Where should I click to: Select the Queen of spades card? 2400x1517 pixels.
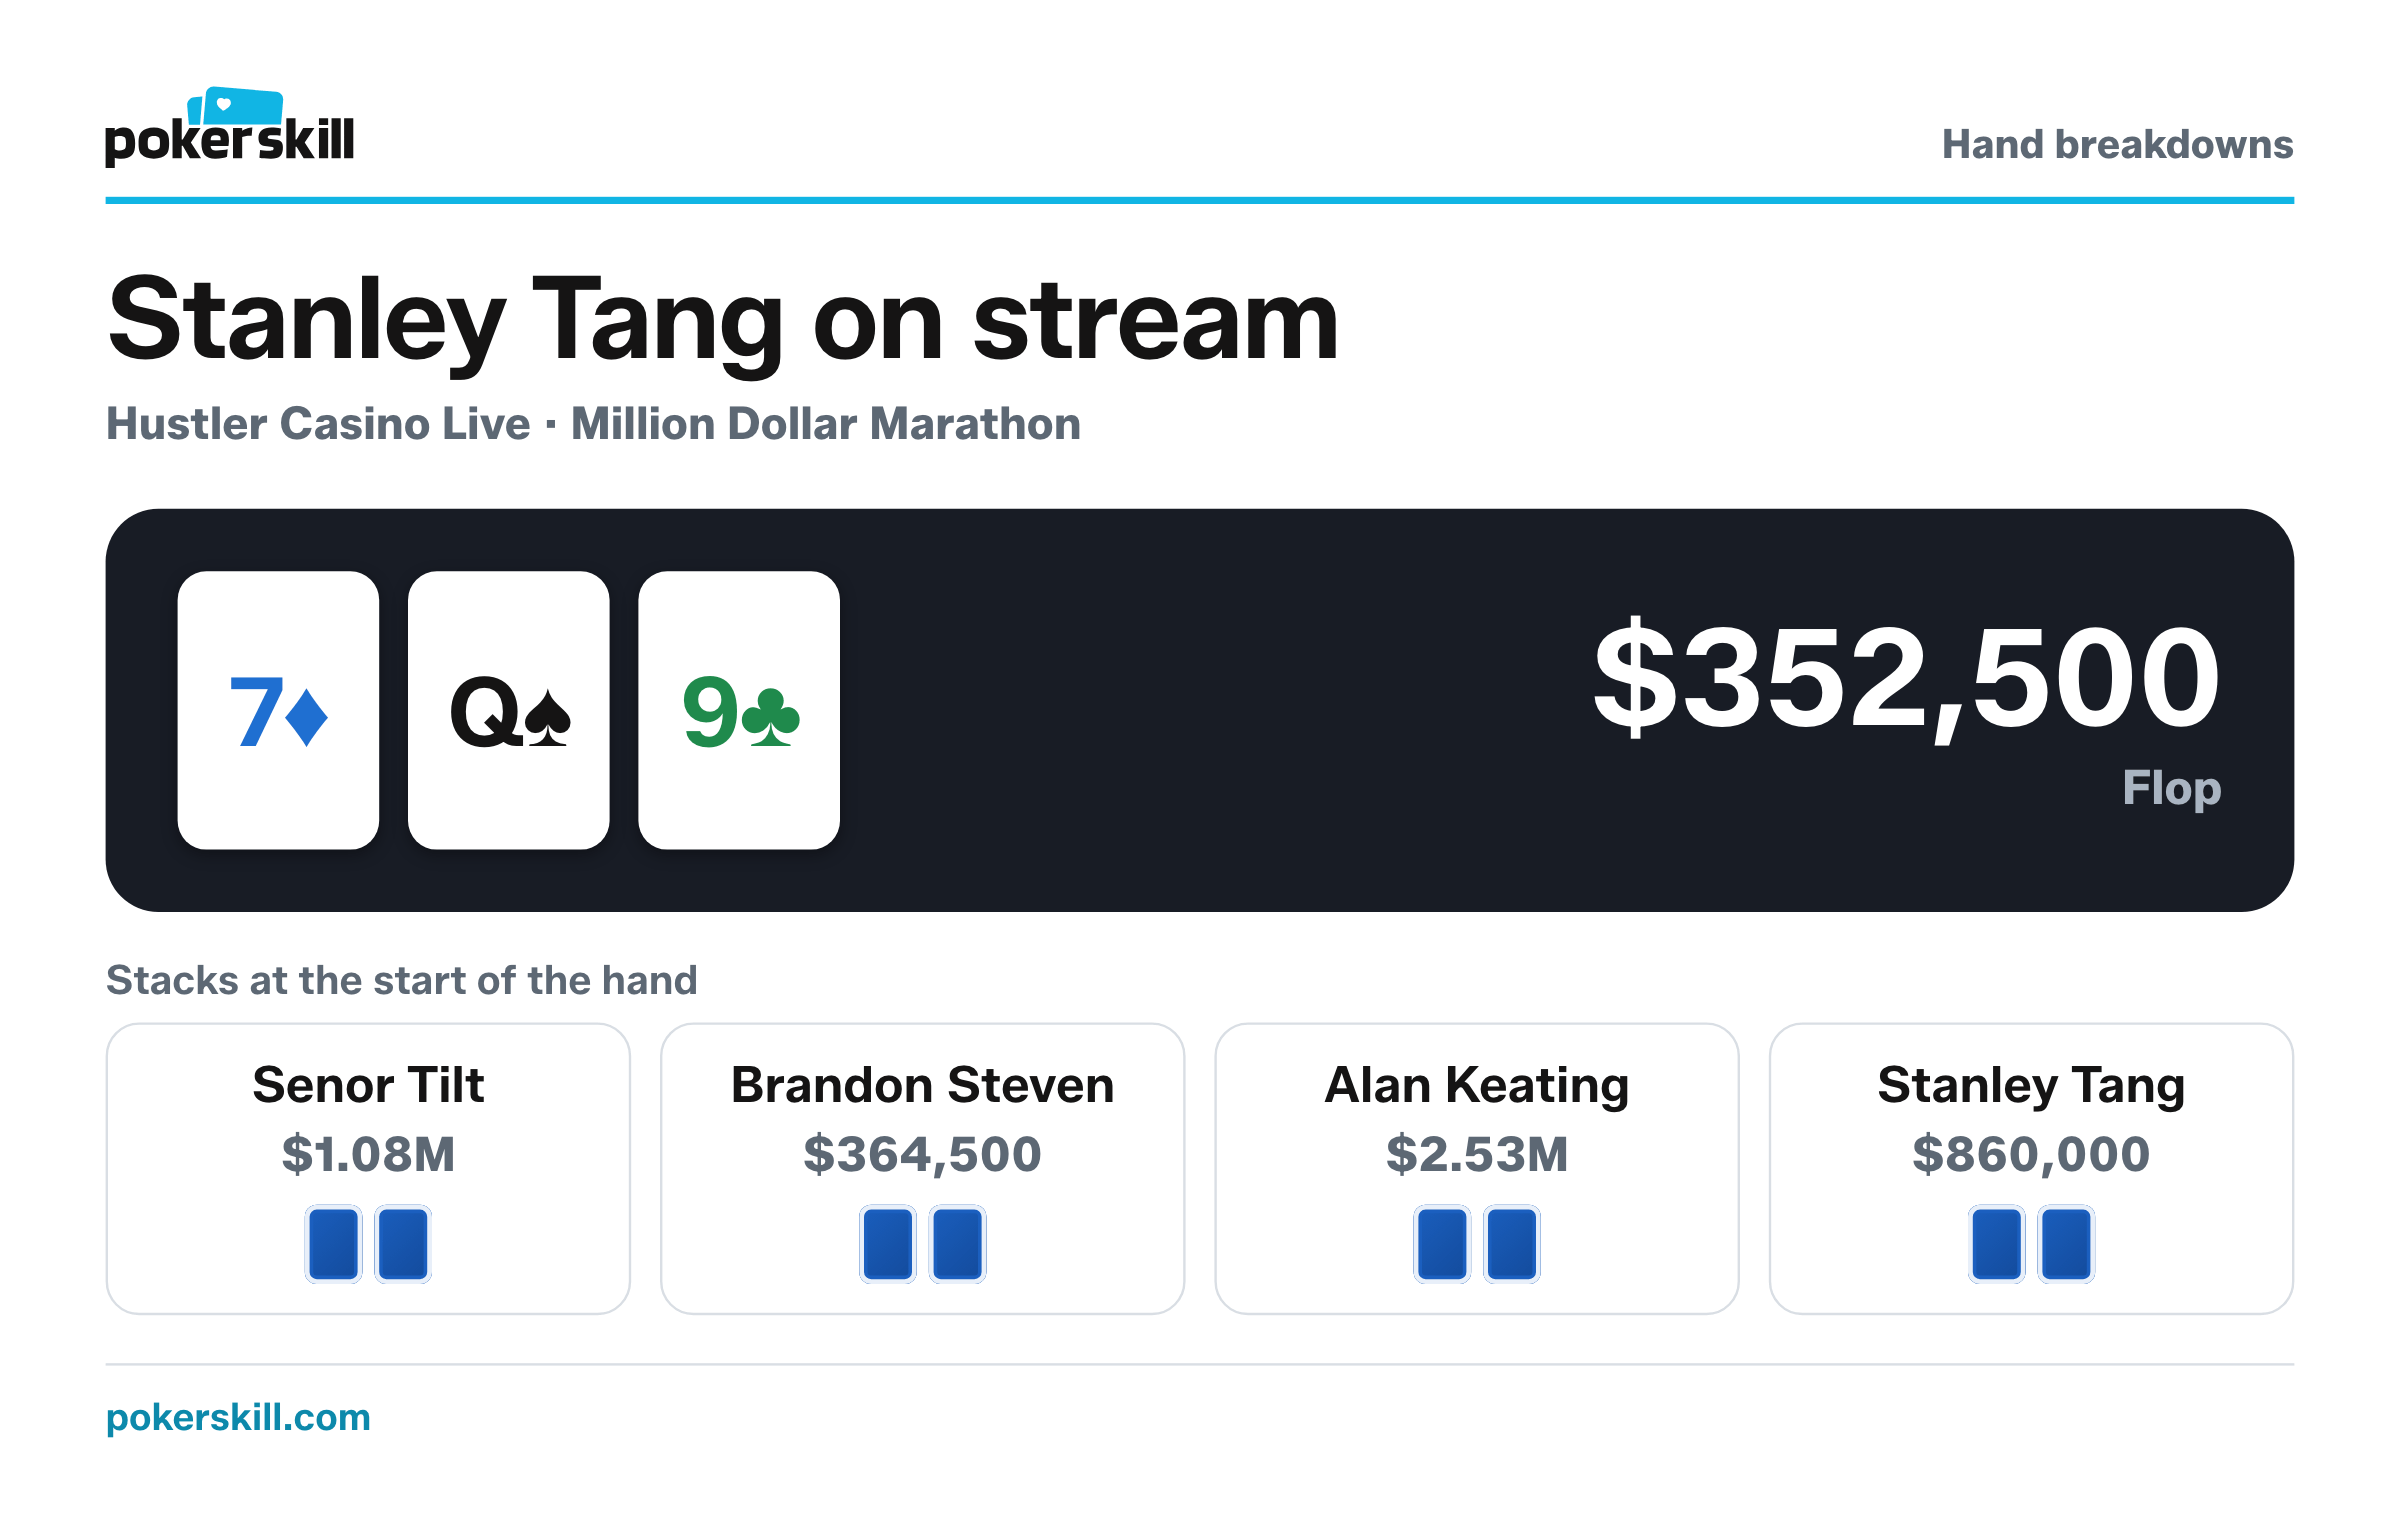pyautogui.click(x=509, y=710)
